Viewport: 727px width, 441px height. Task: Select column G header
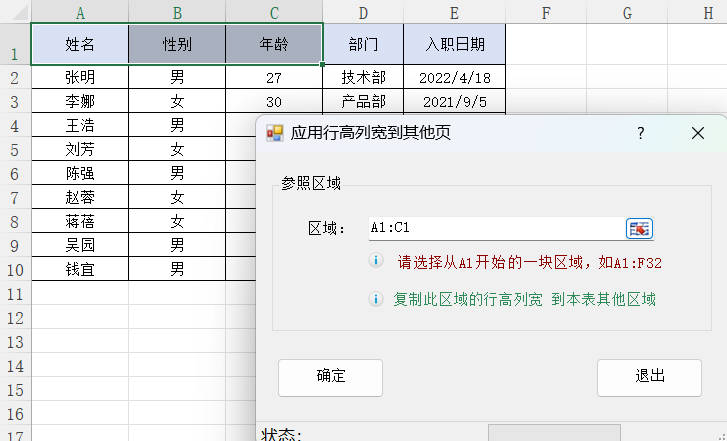click(626, 12)
